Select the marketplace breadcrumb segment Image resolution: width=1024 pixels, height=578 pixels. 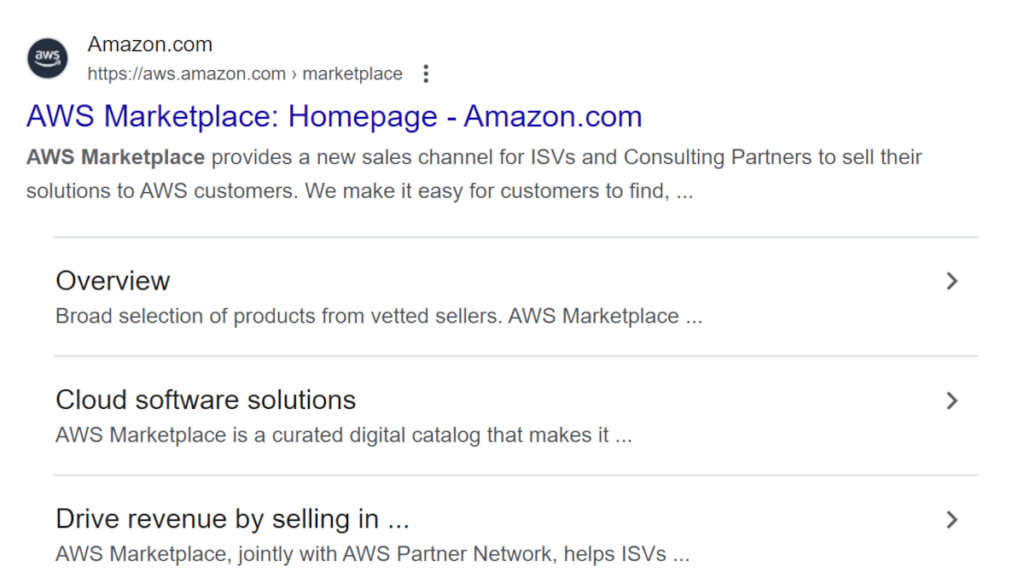tap(353, 74)
